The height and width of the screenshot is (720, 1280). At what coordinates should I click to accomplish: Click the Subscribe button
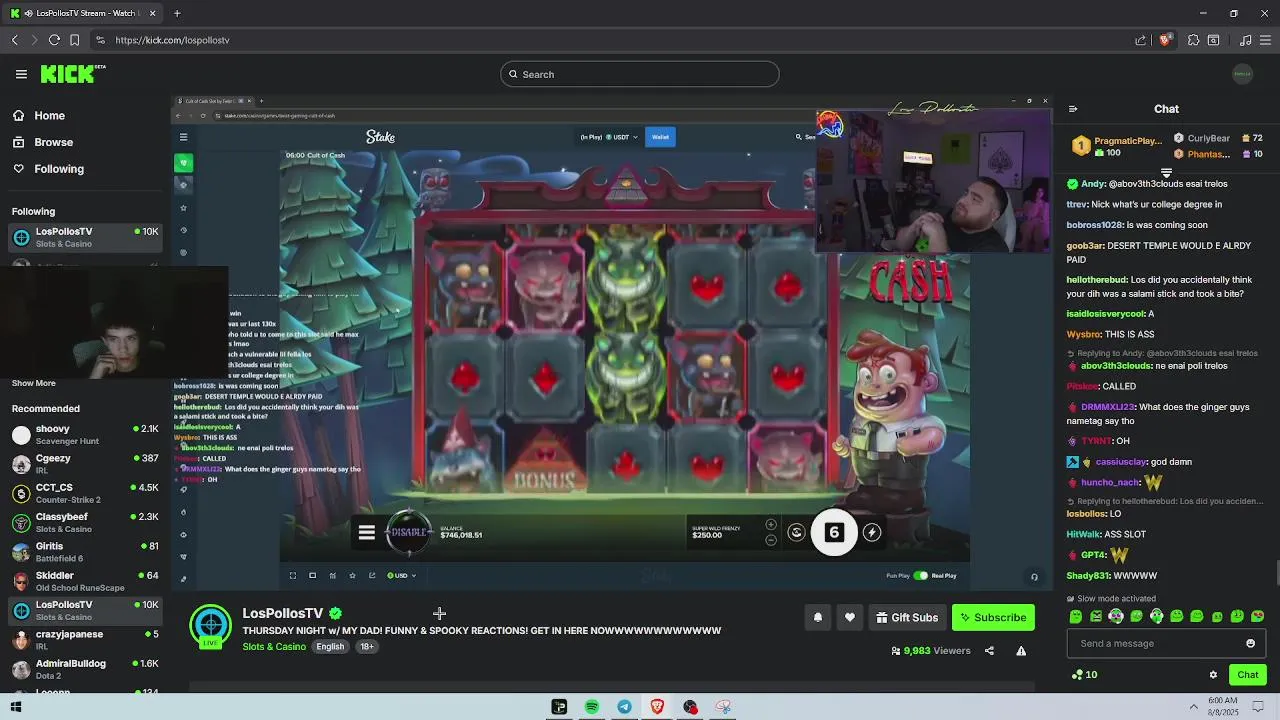pyautogui.click(x=993, y=618)
